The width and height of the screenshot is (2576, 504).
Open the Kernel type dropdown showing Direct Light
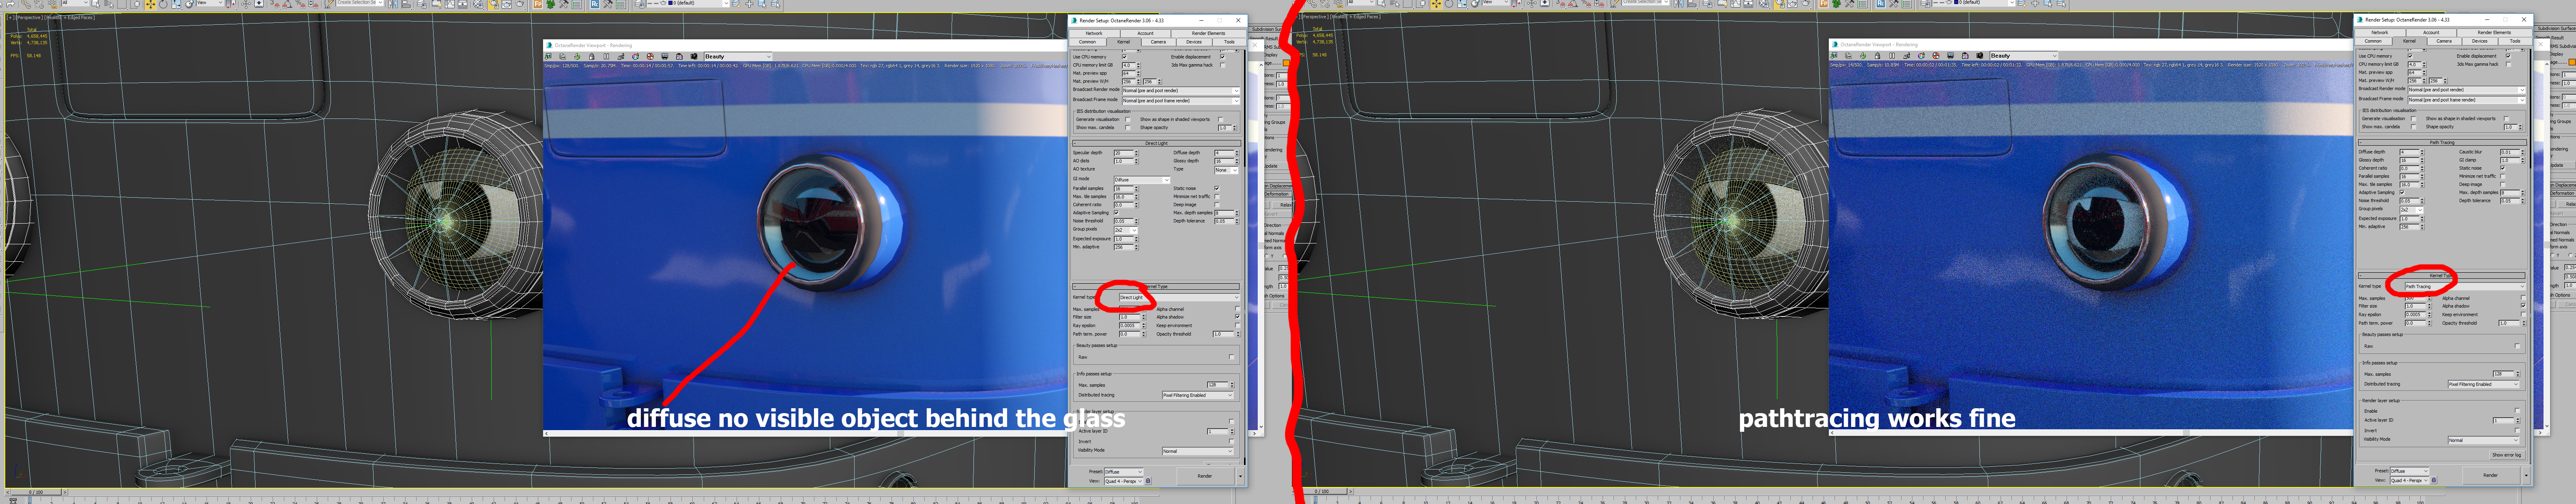[1180, 297]
